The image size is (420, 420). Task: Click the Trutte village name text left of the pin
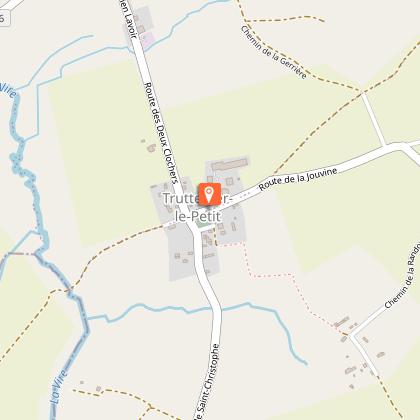click(180, 199)
